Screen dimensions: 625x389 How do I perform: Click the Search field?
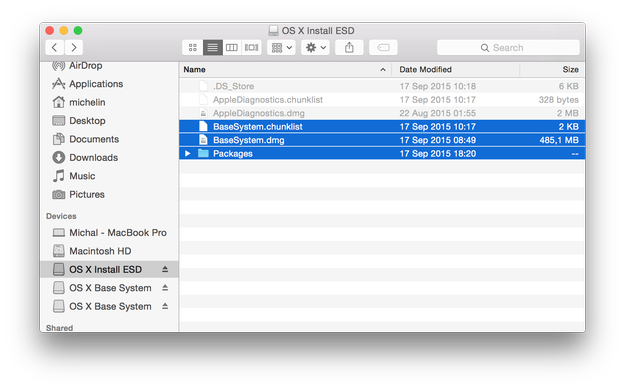tap(508, 48)
